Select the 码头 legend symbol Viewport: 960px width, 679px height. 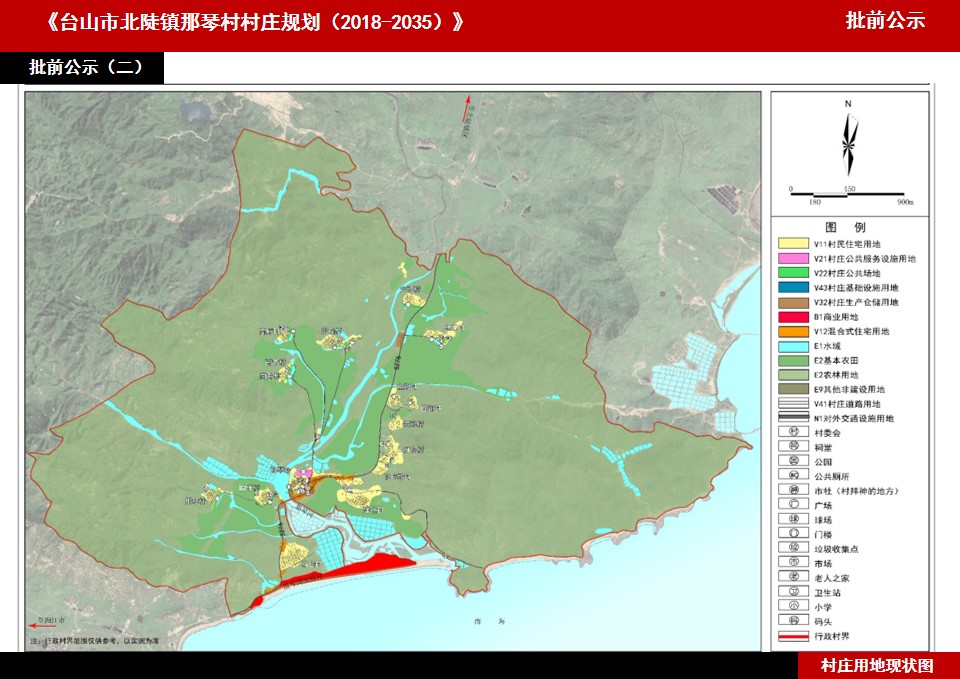pos(793,620)
